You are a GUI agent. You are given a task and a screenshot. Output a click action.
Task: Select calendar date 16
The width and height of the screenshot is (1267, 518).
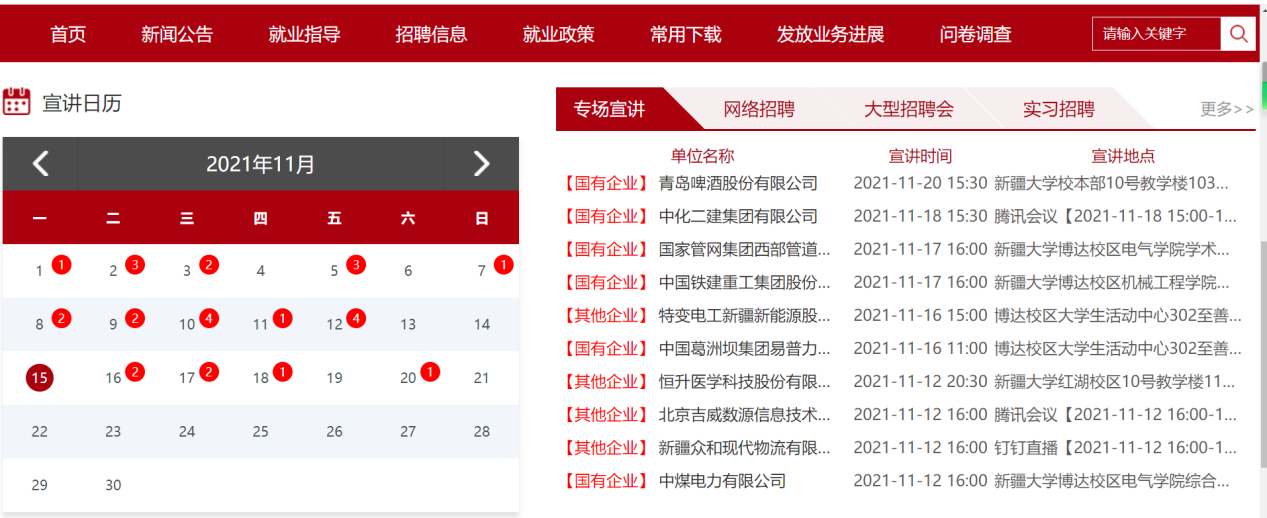point(113,378)
